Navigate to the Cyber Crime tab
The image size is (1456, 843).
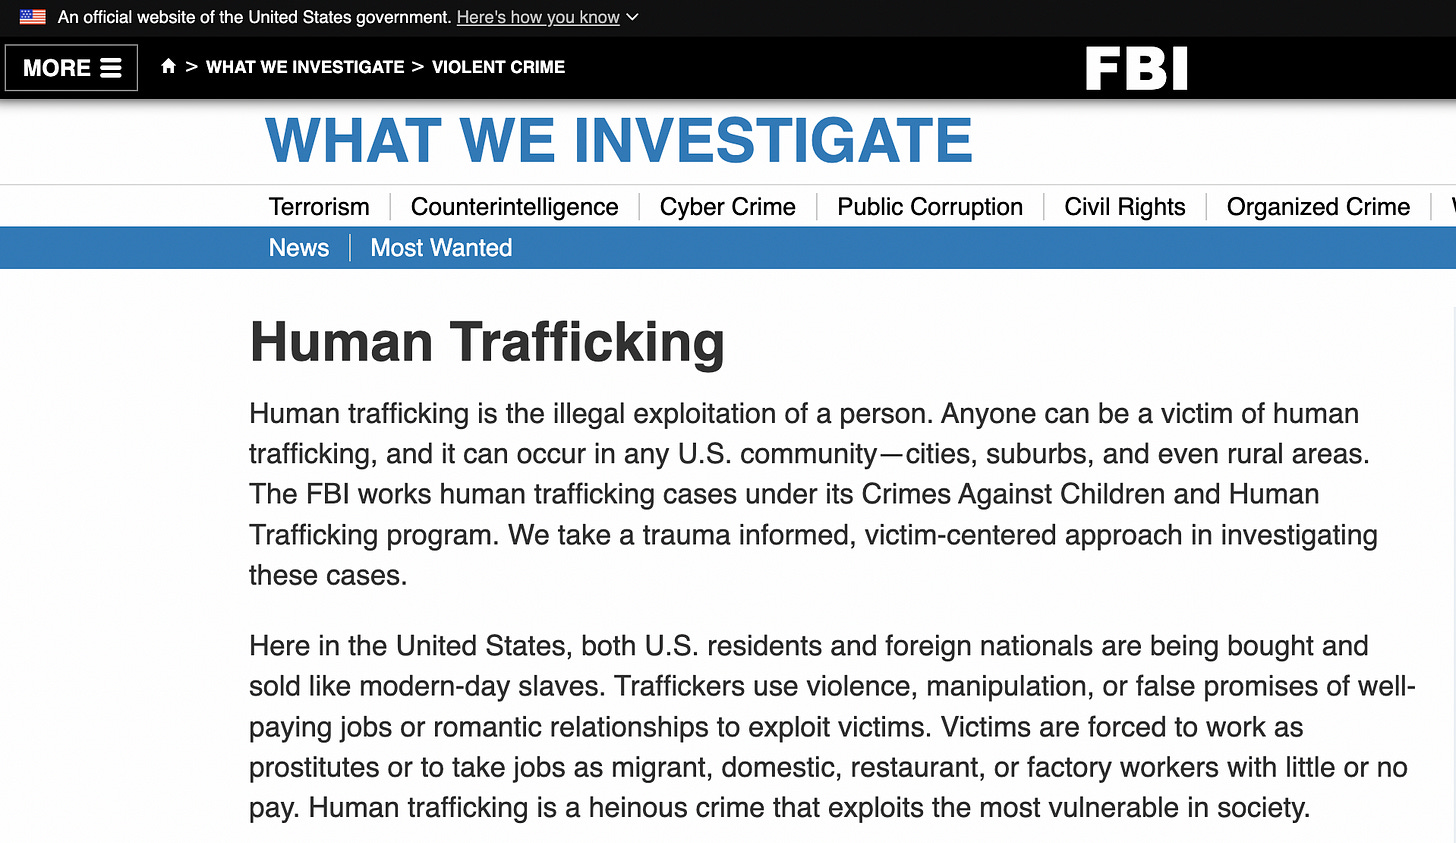point(727,207)
